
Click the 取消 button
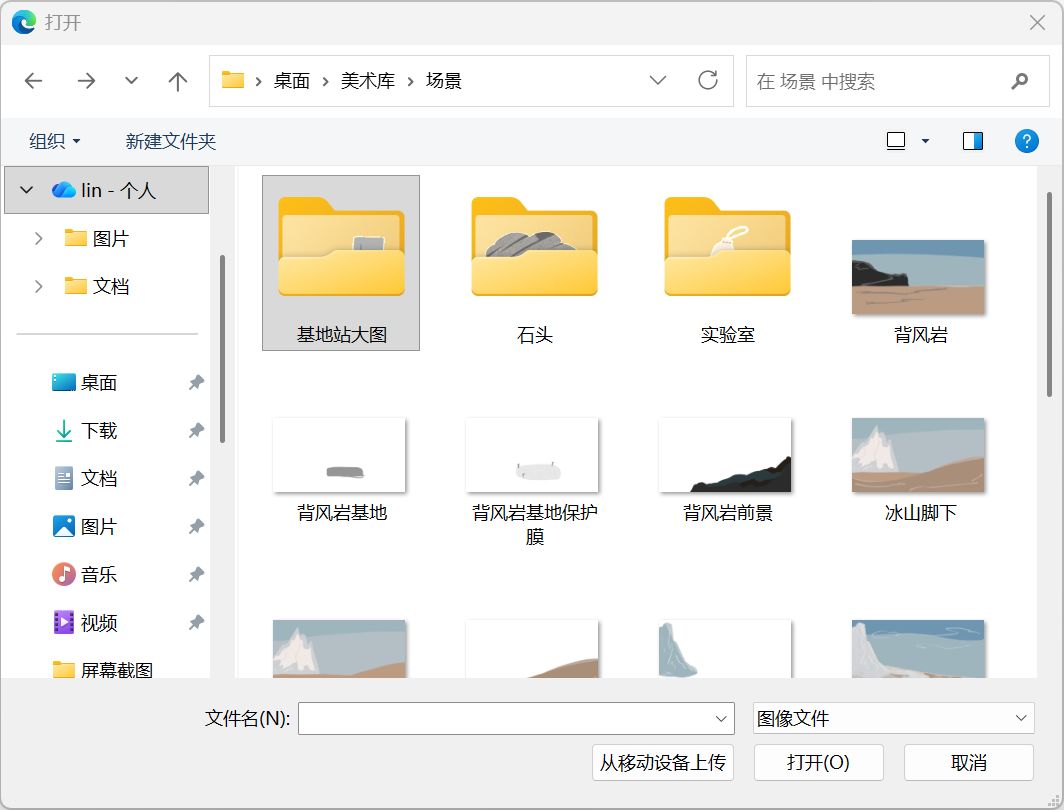(x=968, y=763)
